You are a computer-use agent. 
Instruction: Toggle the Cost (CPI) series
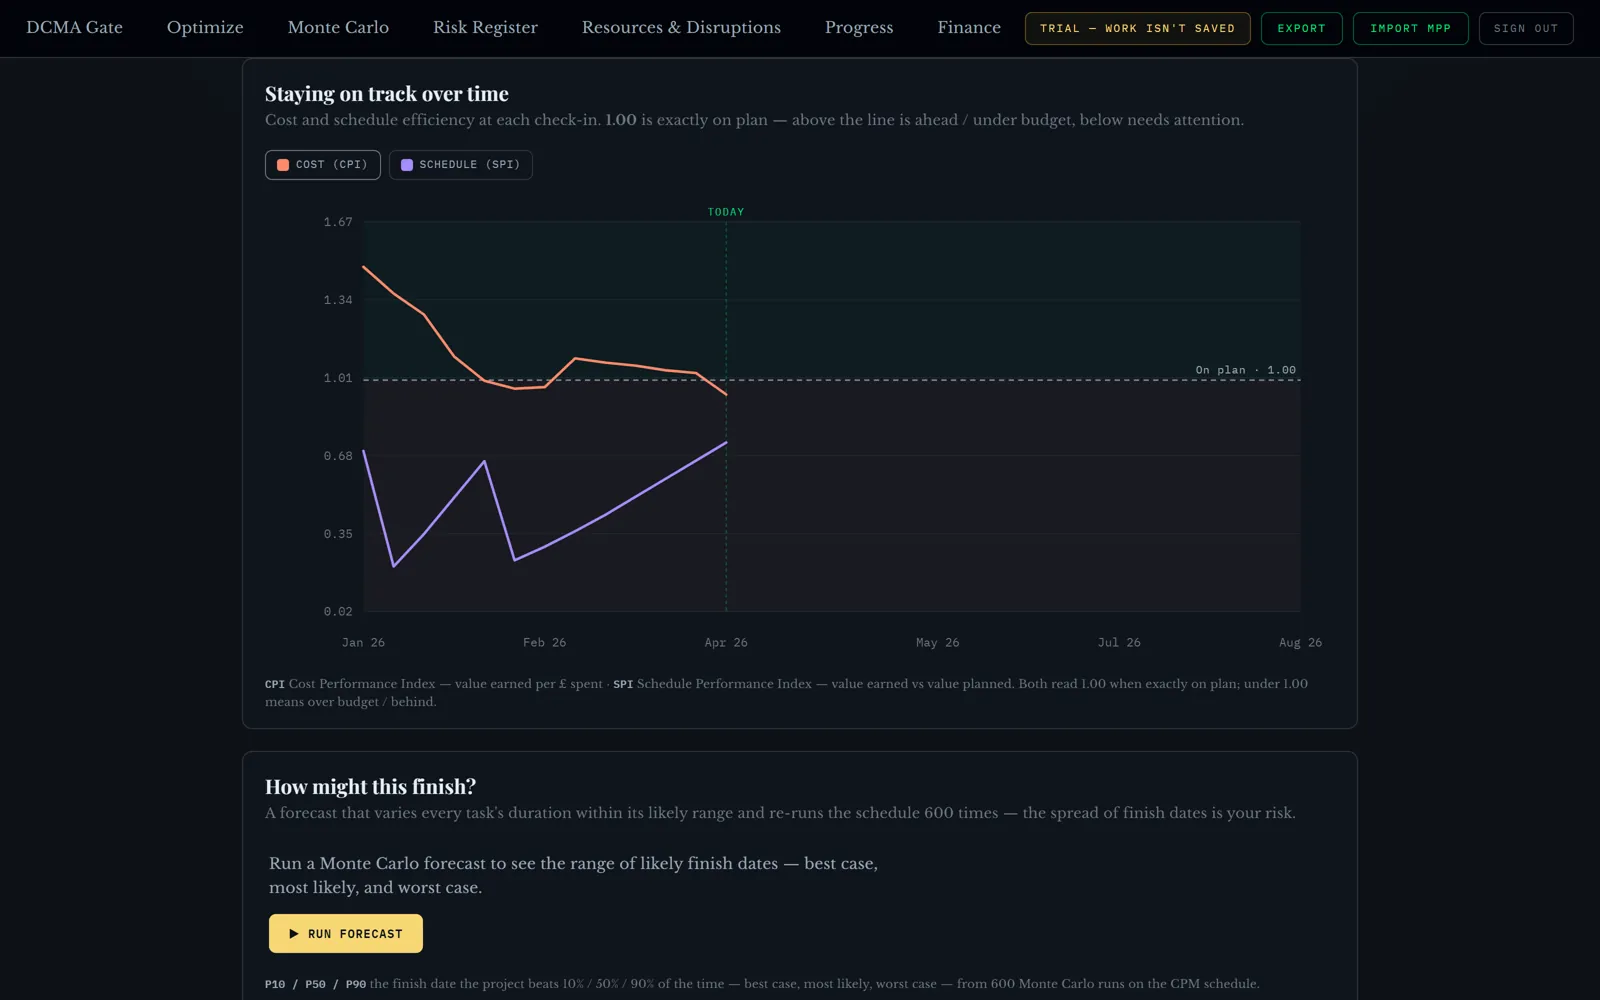point(322,165)
